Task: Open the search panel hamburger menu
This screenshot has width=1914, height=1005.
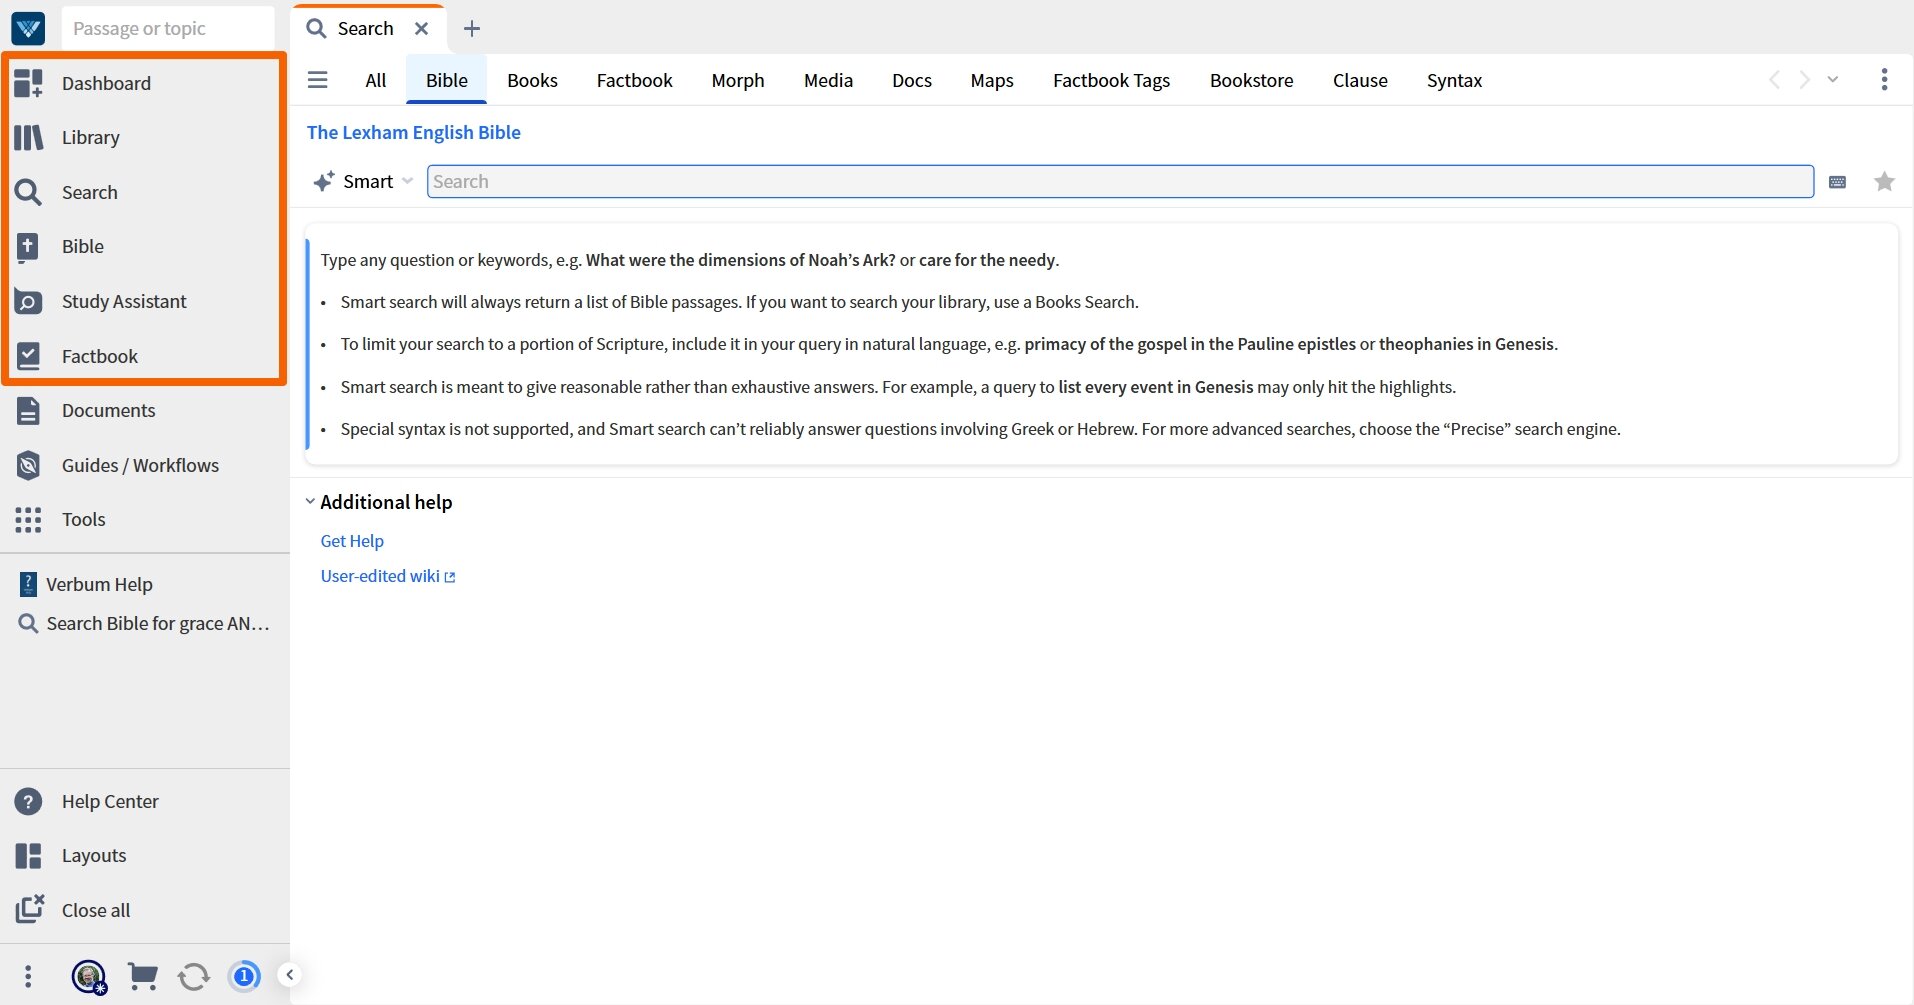Action: pos(318,80)
